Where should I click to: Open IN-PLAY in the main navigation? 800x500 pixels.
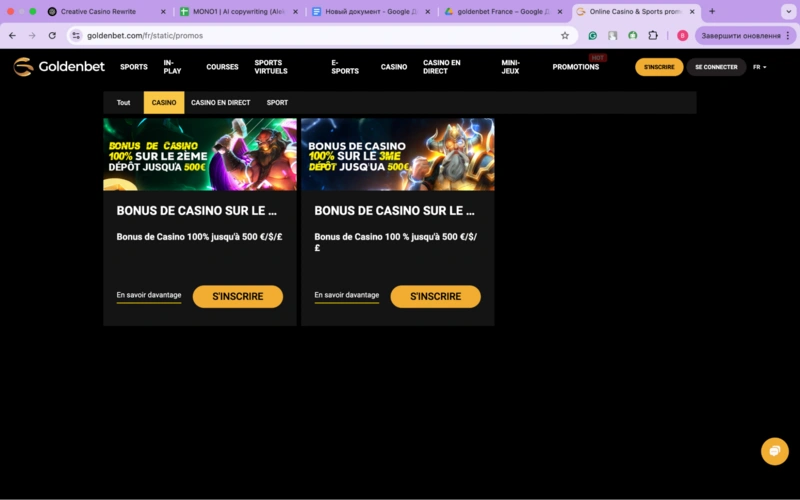(x=172, y=67)
